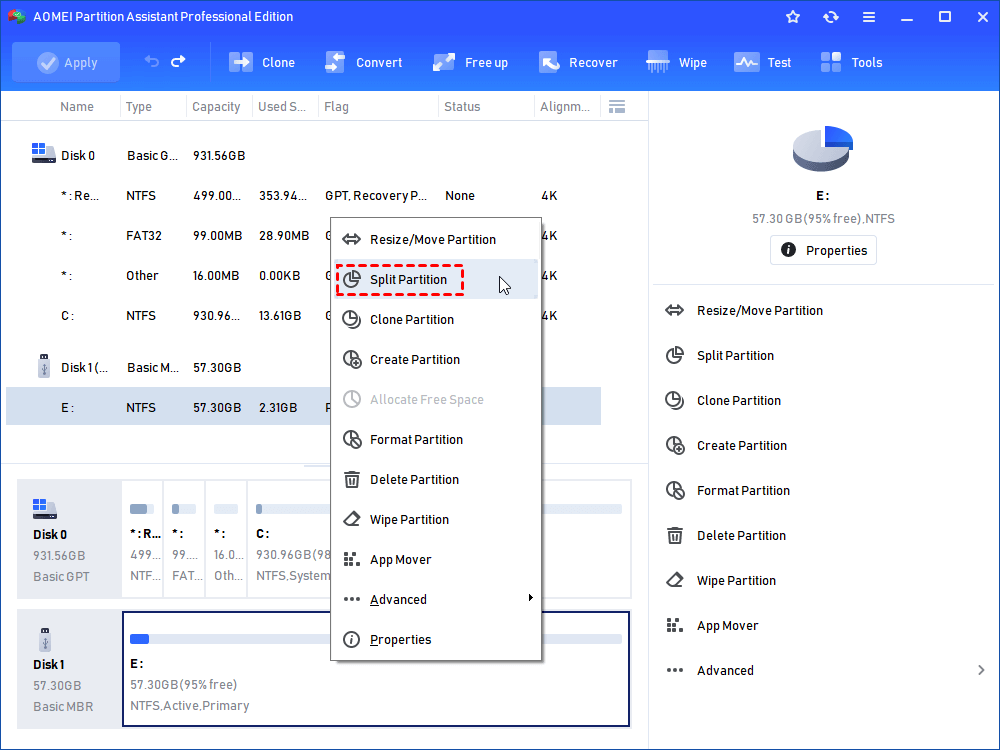Open the hamburger menu in title bar
This screenshot has width=1000, height=750.
coord(869,17)
